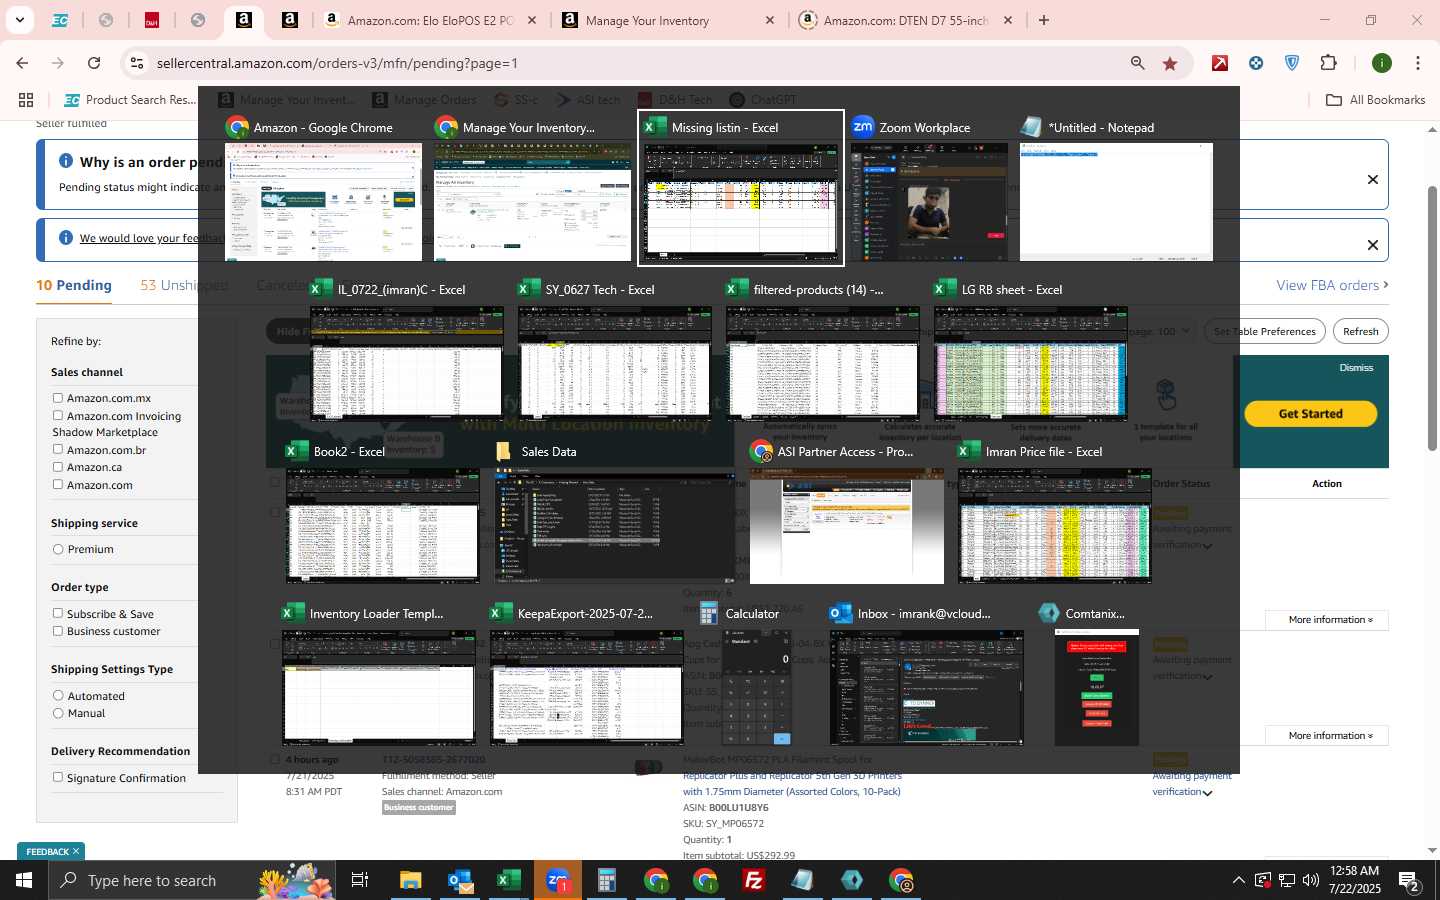Switch to SY_0627 Tech Excel window
1440x900 pixels.
click(614, 350)
